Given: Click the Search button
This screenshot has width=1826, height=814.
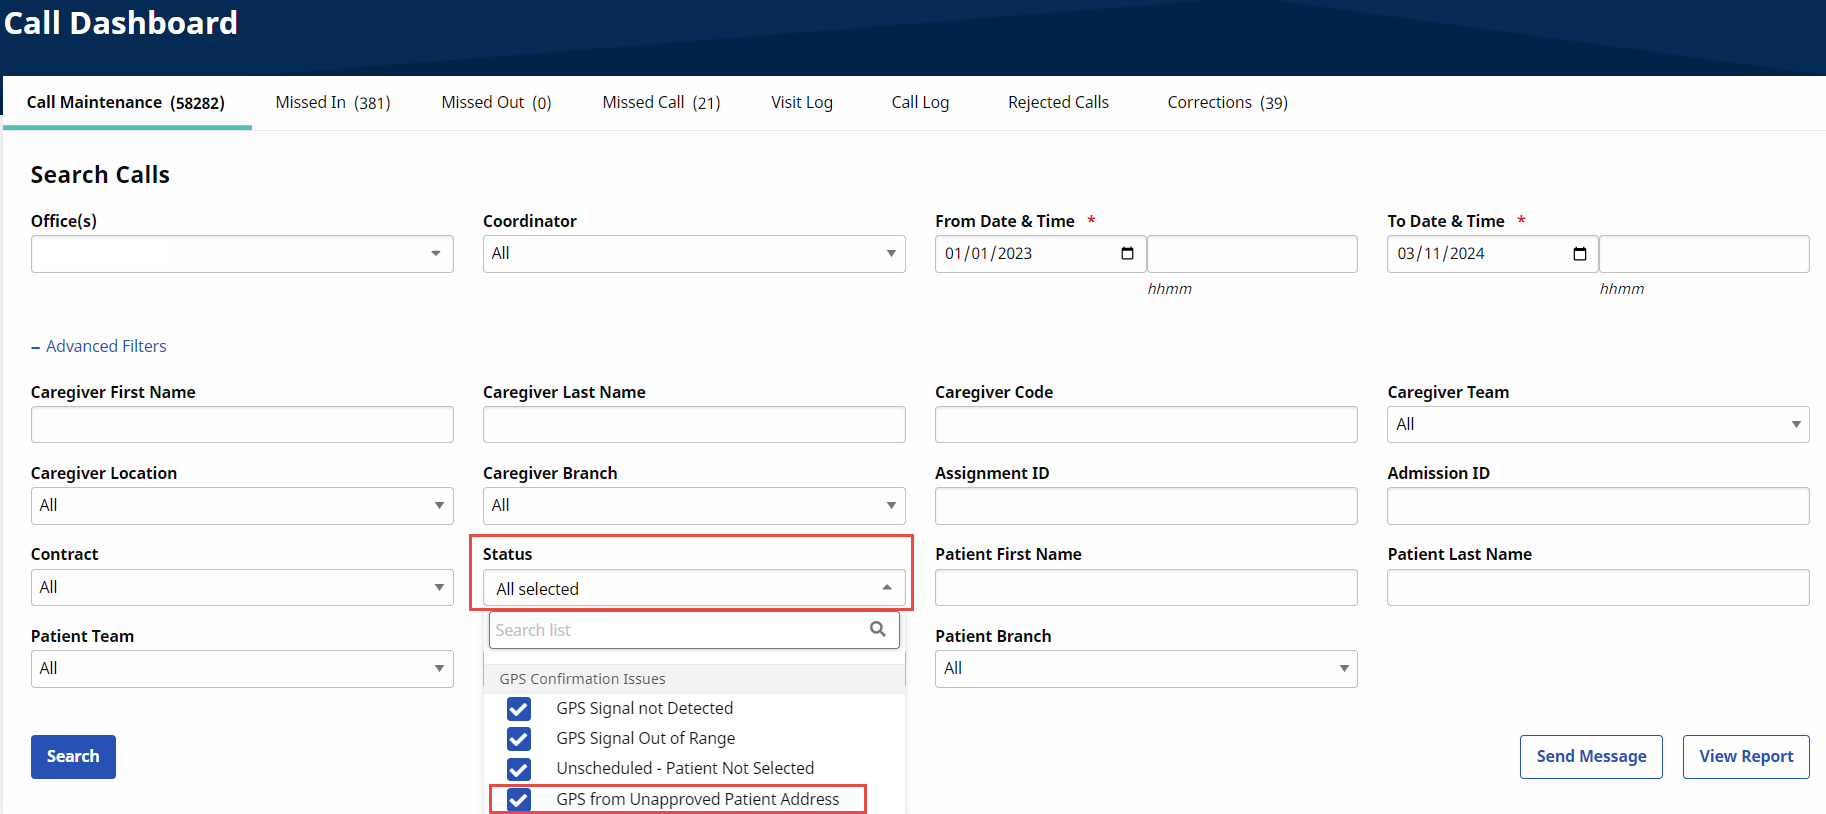Looking at the screenshot, I should 73,756.
